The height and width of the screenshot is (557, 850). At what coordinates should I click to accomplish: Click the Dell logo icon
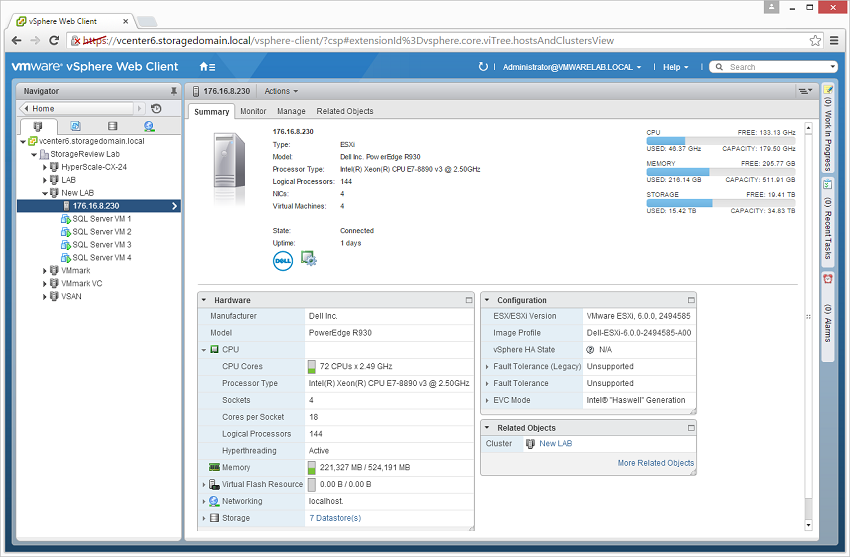[x=282, y=261]
